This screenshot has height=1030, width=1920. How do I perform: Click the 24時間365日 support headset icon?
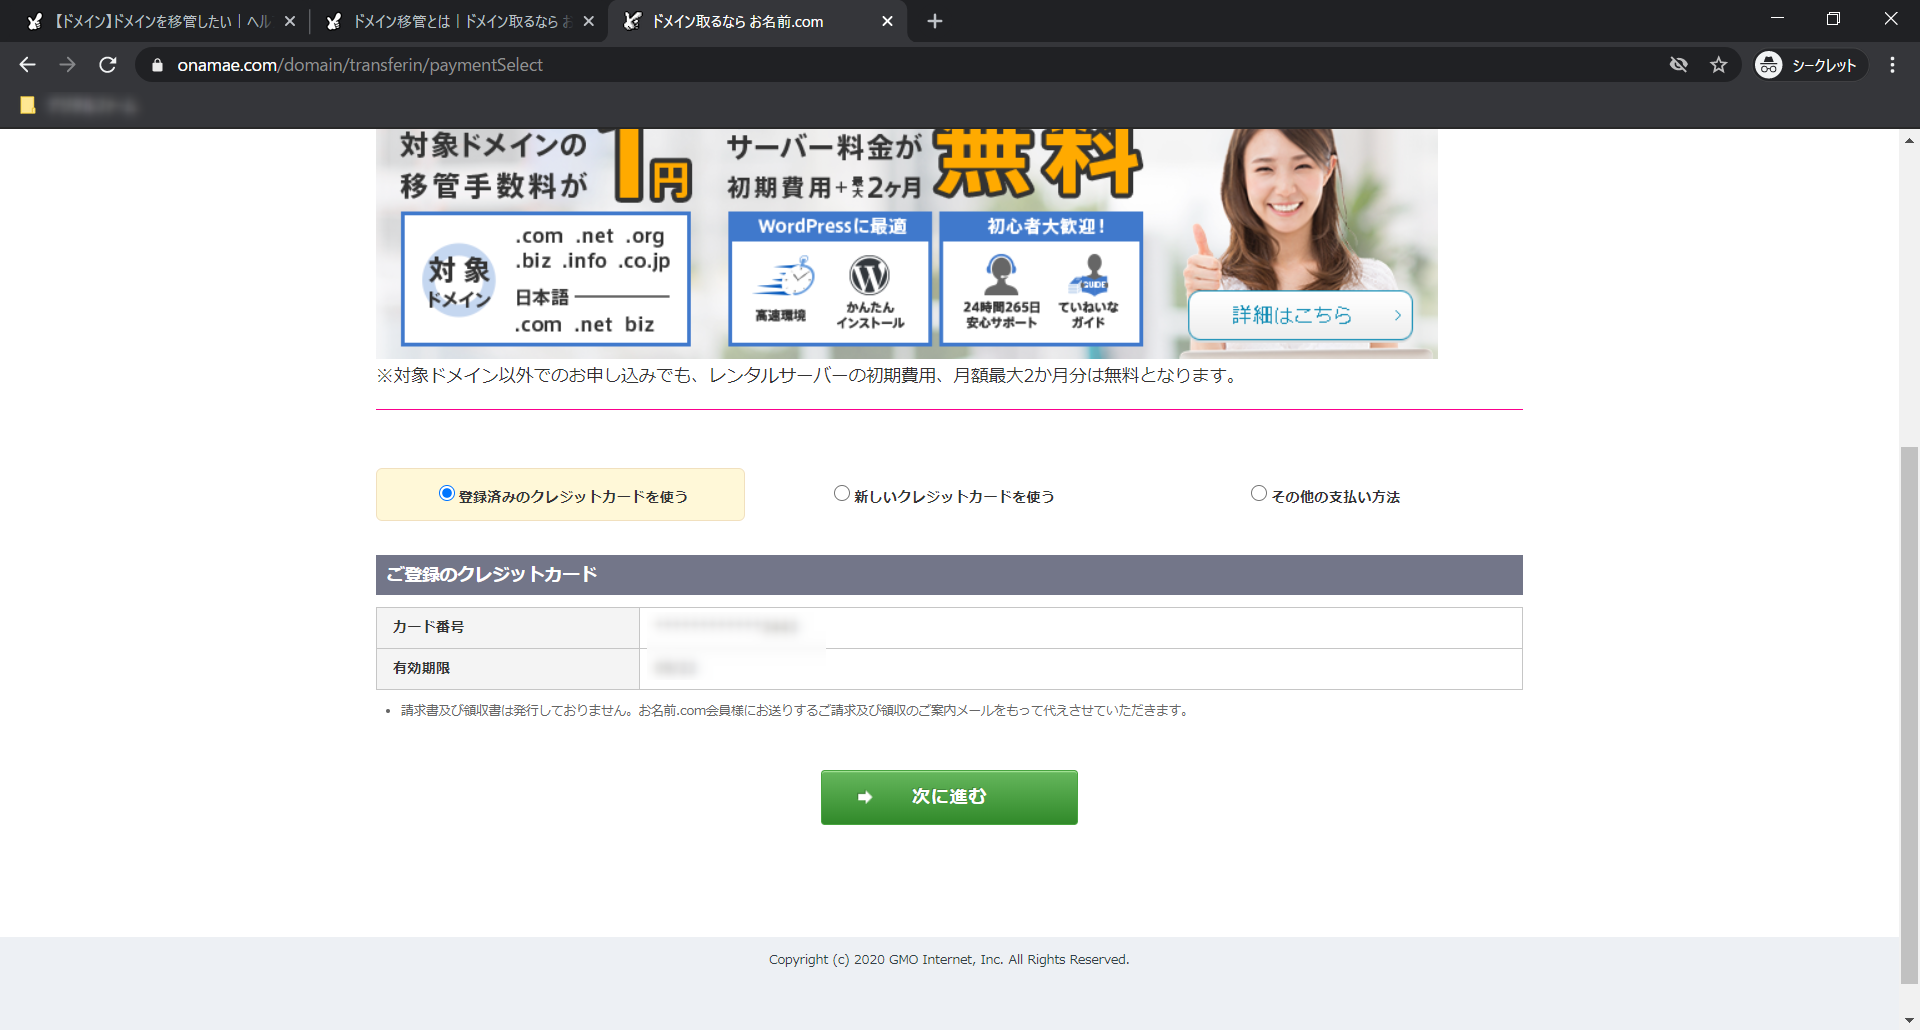(1001, 274)
